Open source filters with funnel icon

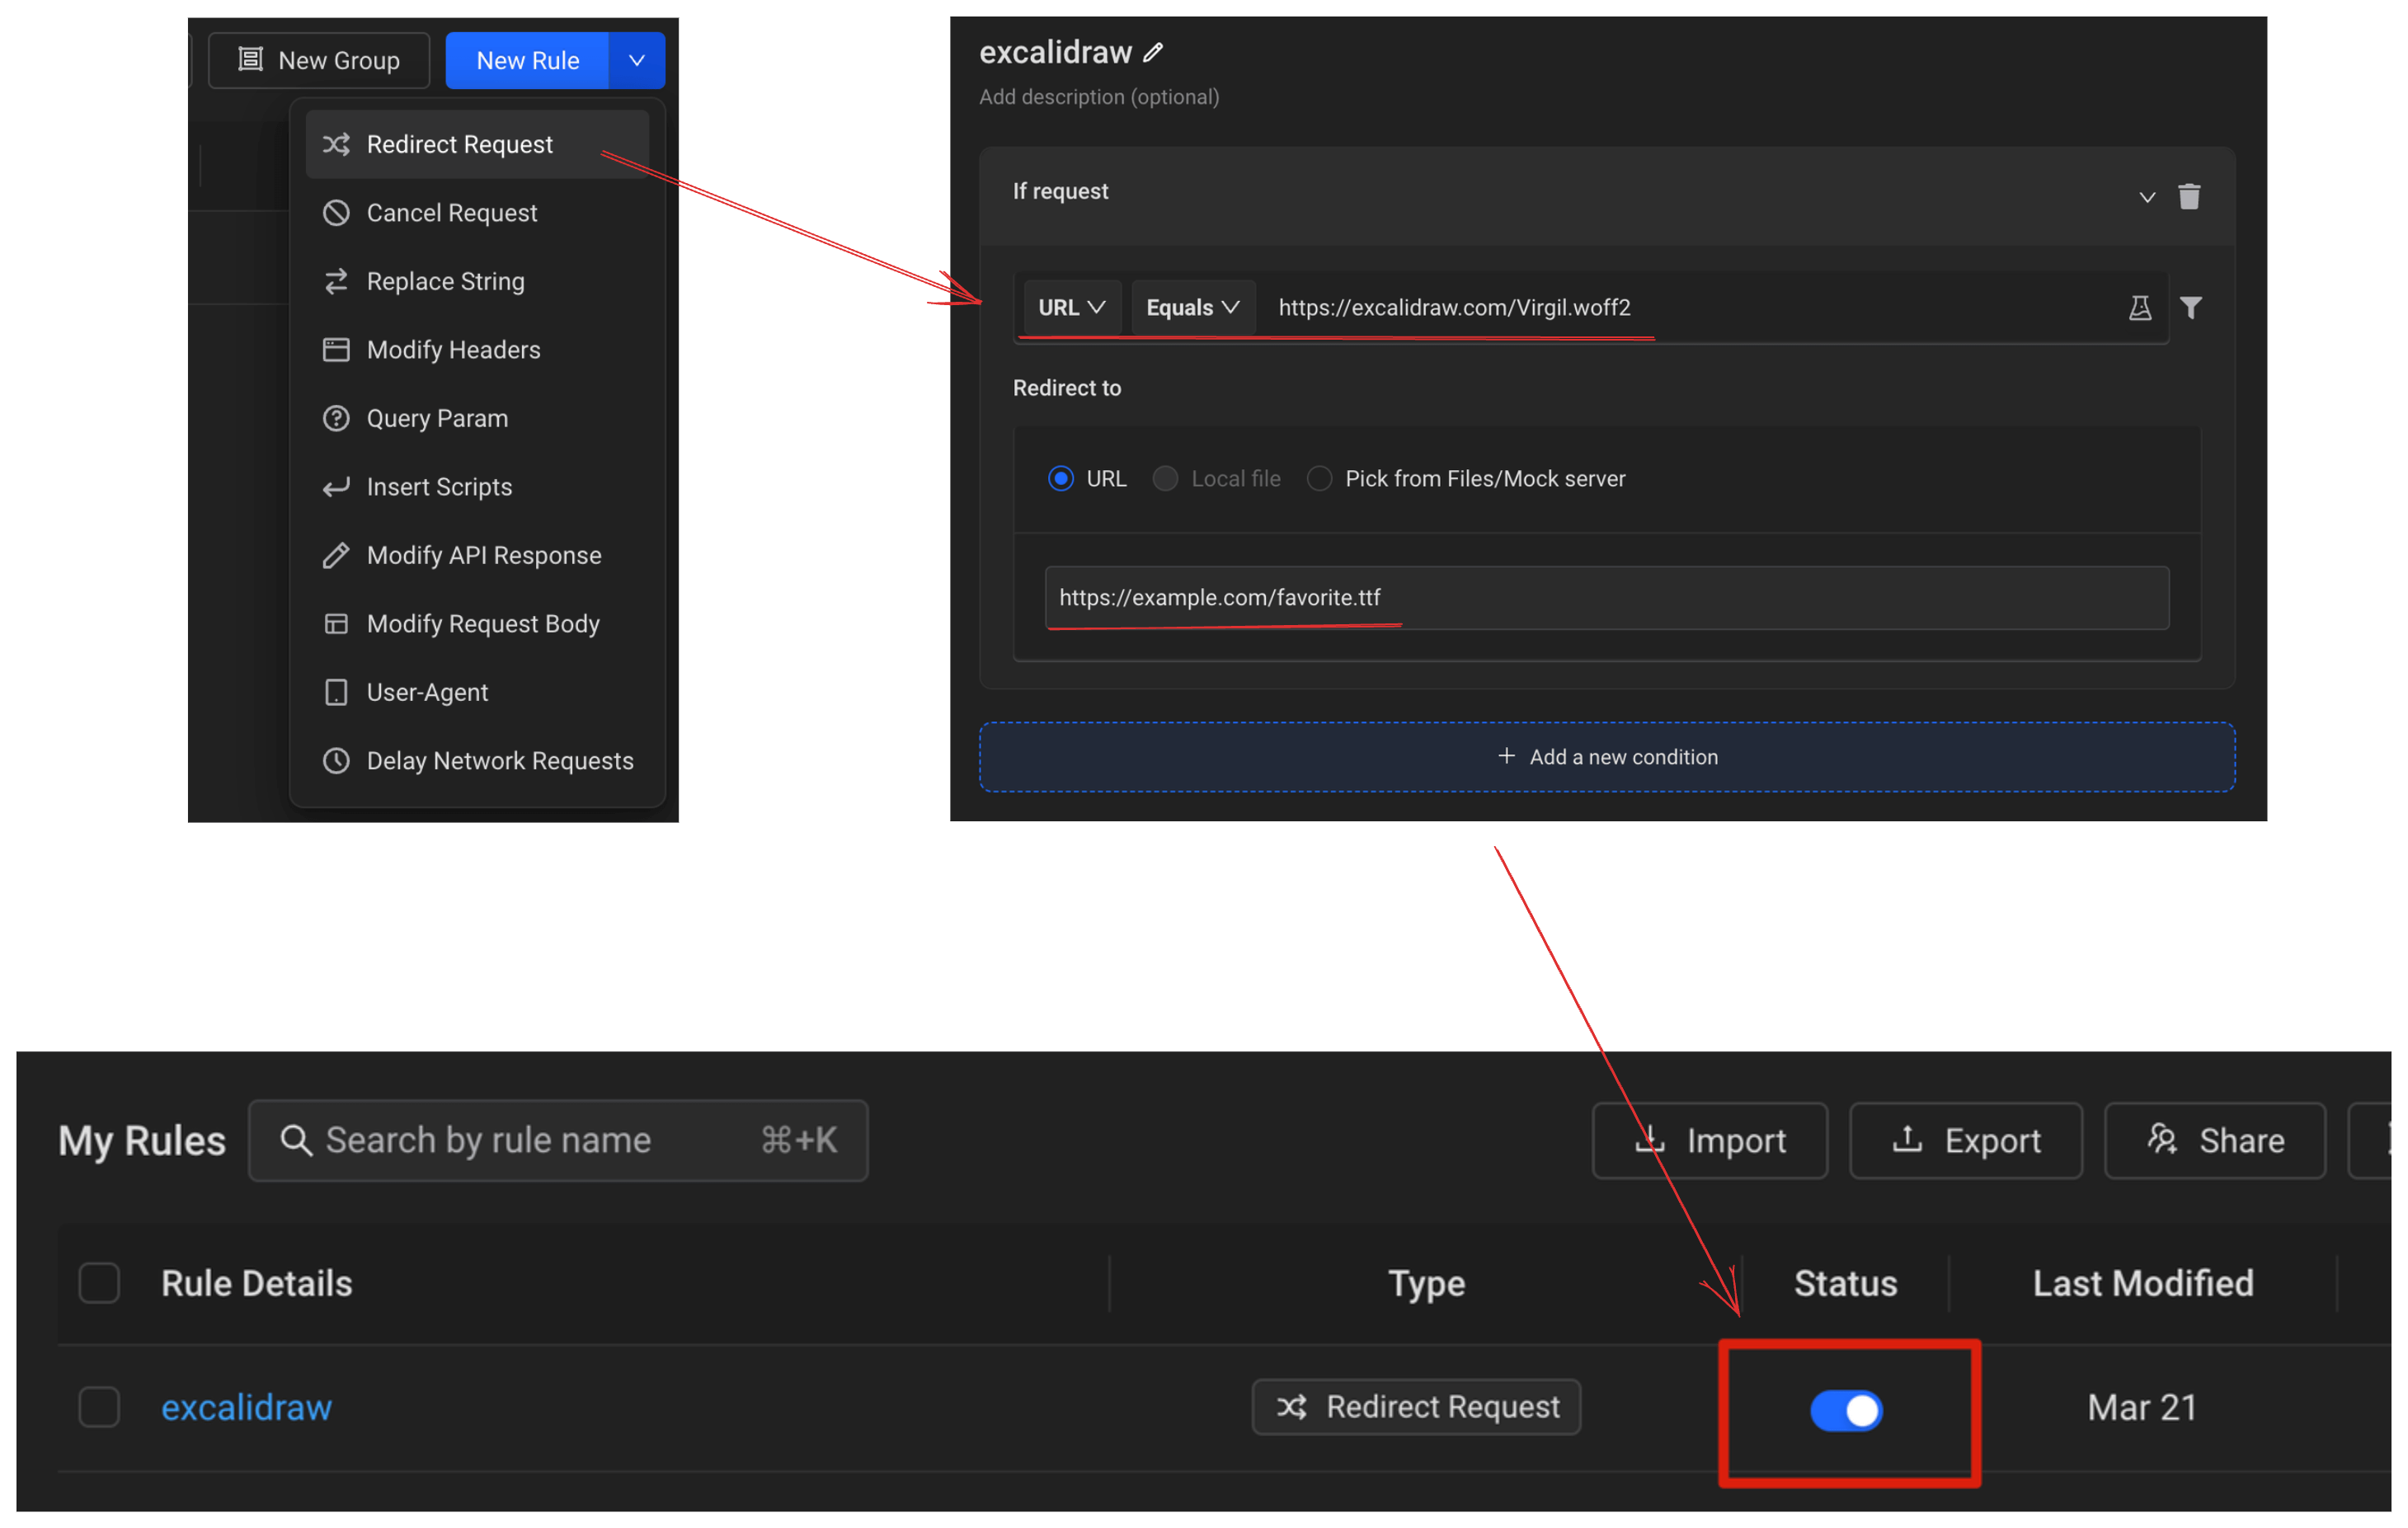(x=2191, y=307)
